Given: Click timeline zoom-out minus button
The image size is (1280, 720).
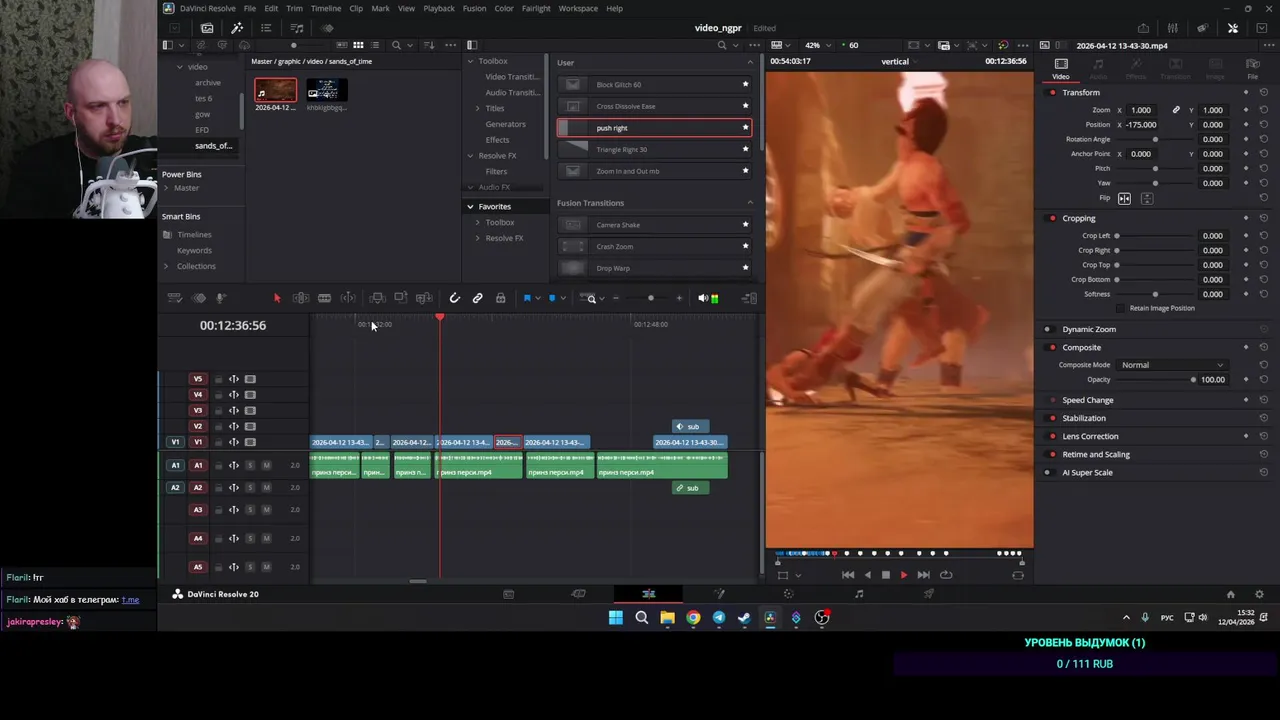Looking at the screenshot, I should pyautogui.click(x=615, y=298).
